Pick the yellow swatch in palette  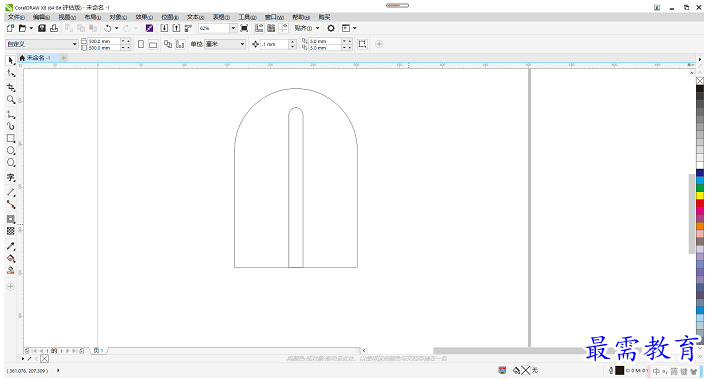tap(700, 196)
